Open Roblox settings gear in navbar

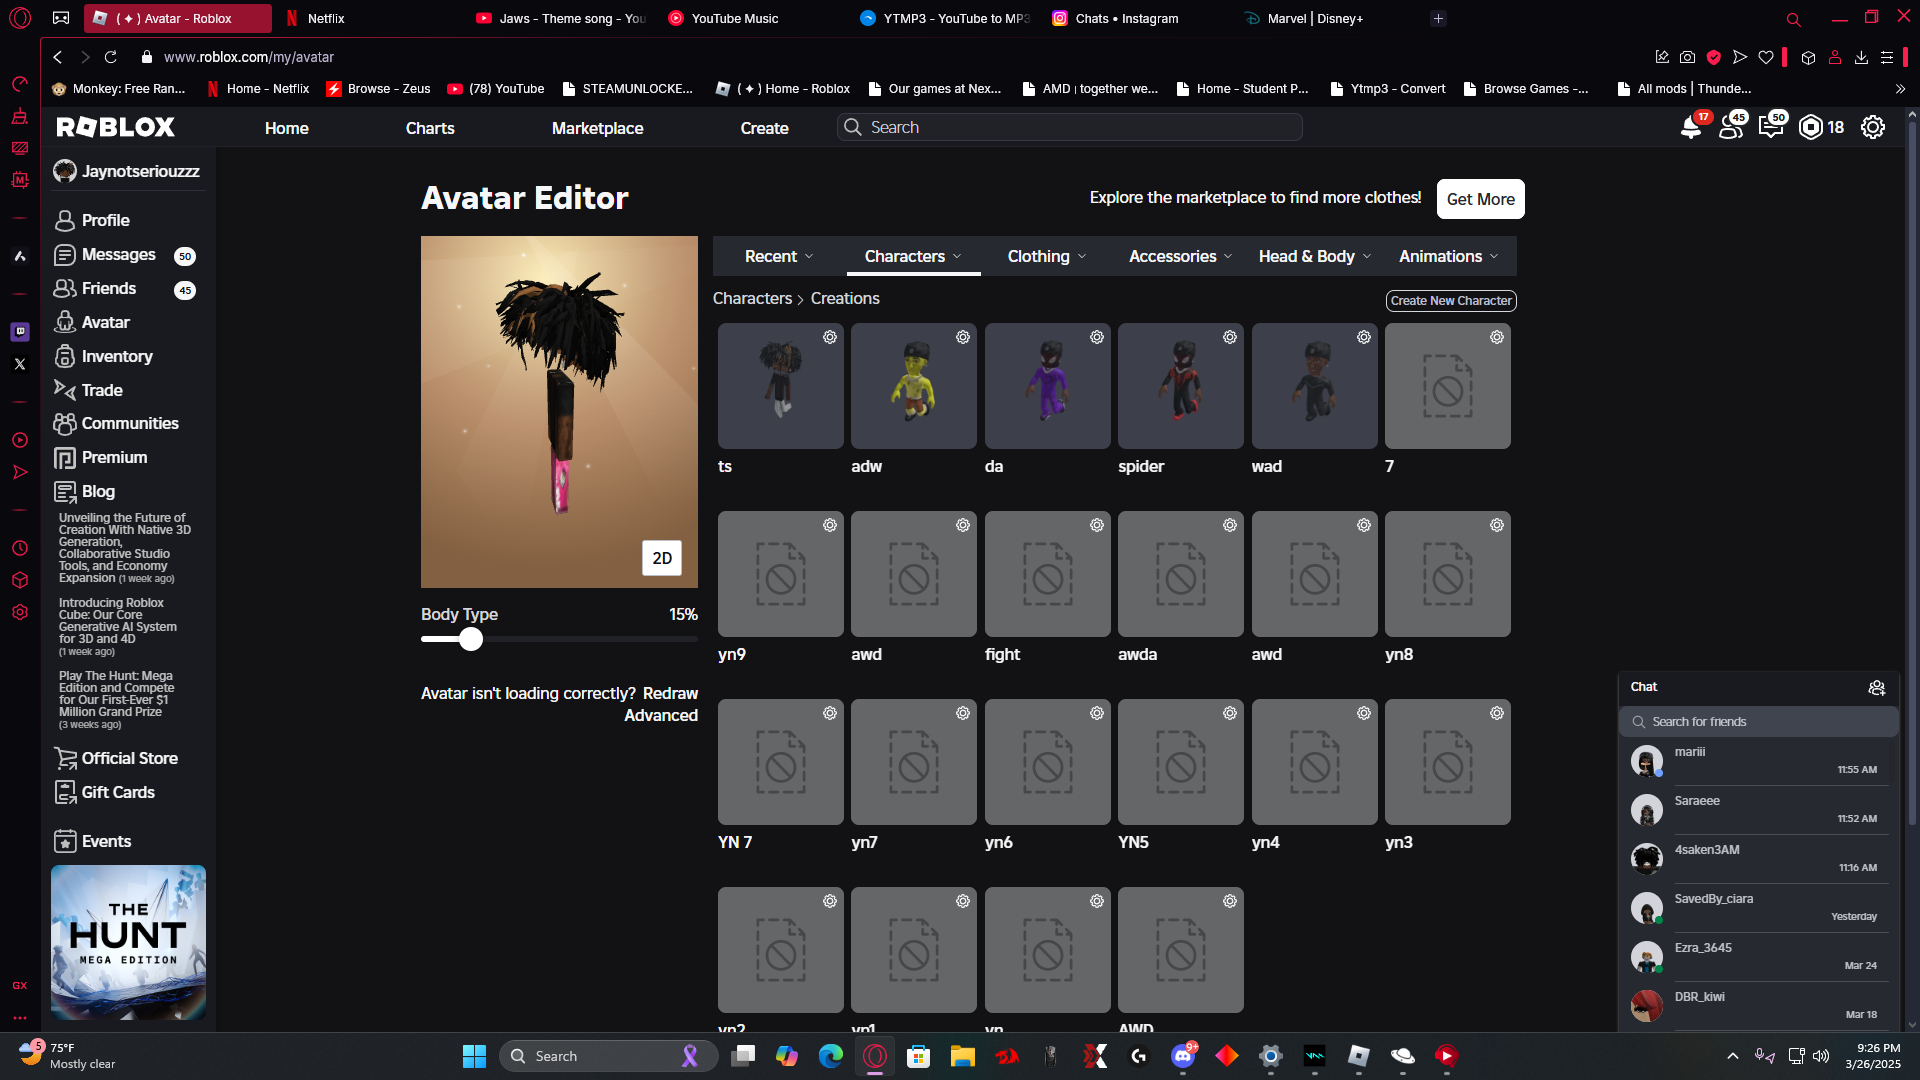point(1872,127)
